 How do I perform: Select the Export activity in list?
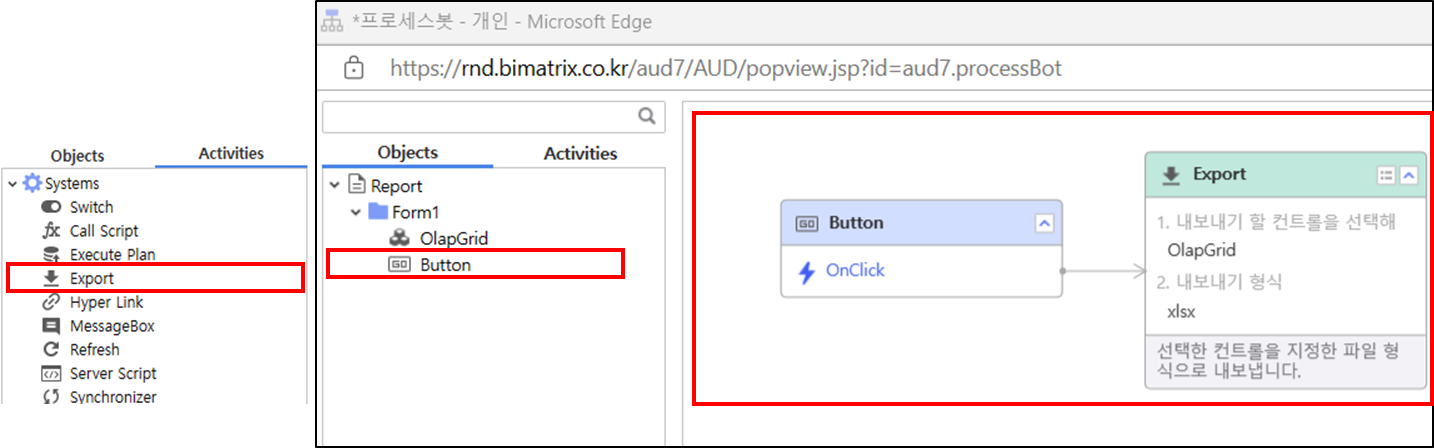click(91, 278)
